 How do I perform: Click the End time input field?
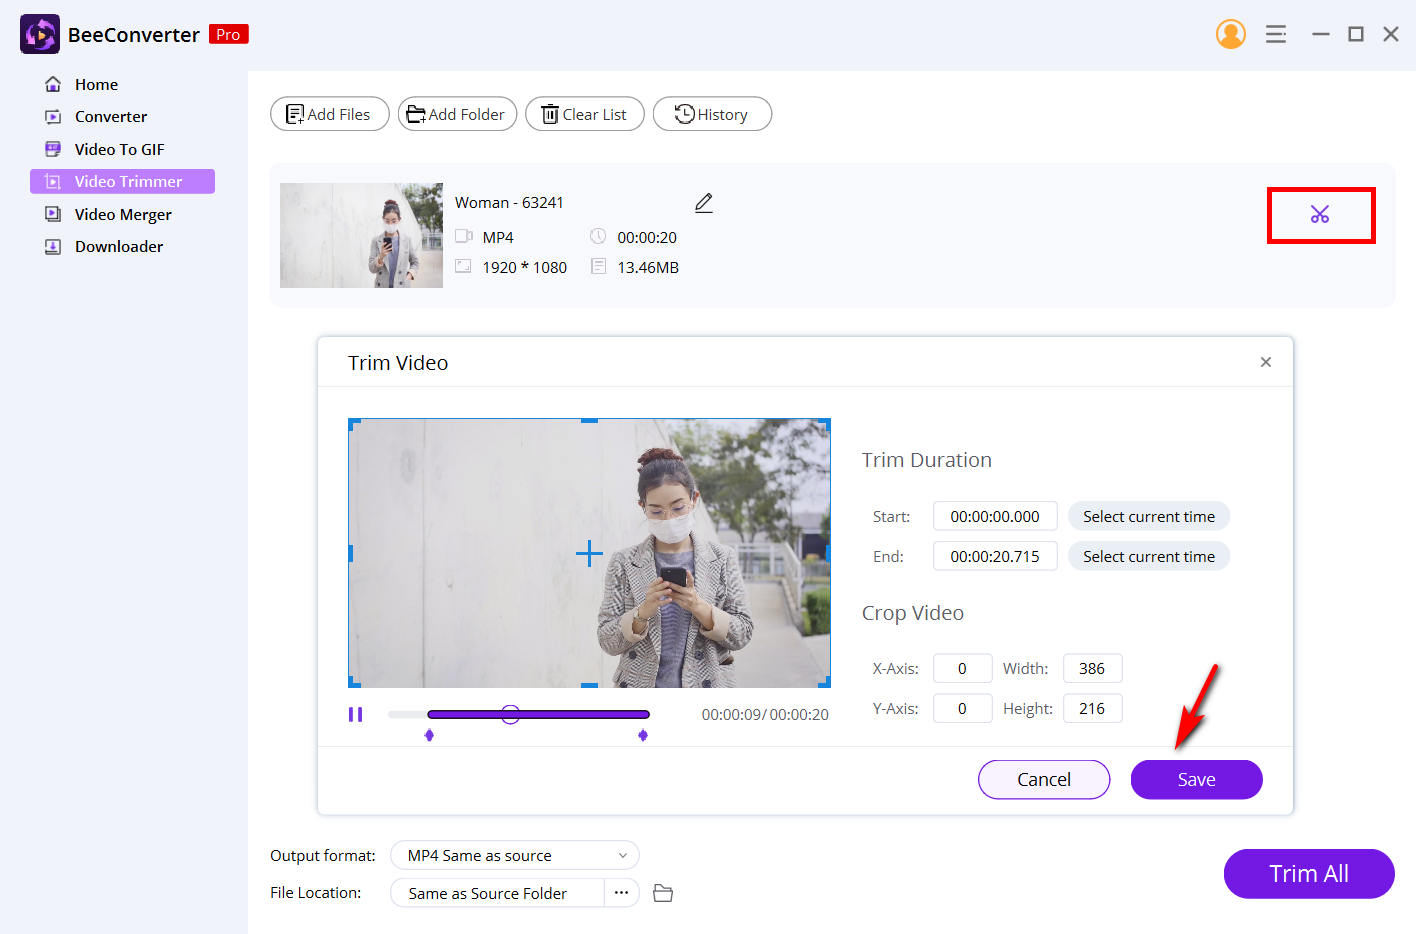pos(994,556)
